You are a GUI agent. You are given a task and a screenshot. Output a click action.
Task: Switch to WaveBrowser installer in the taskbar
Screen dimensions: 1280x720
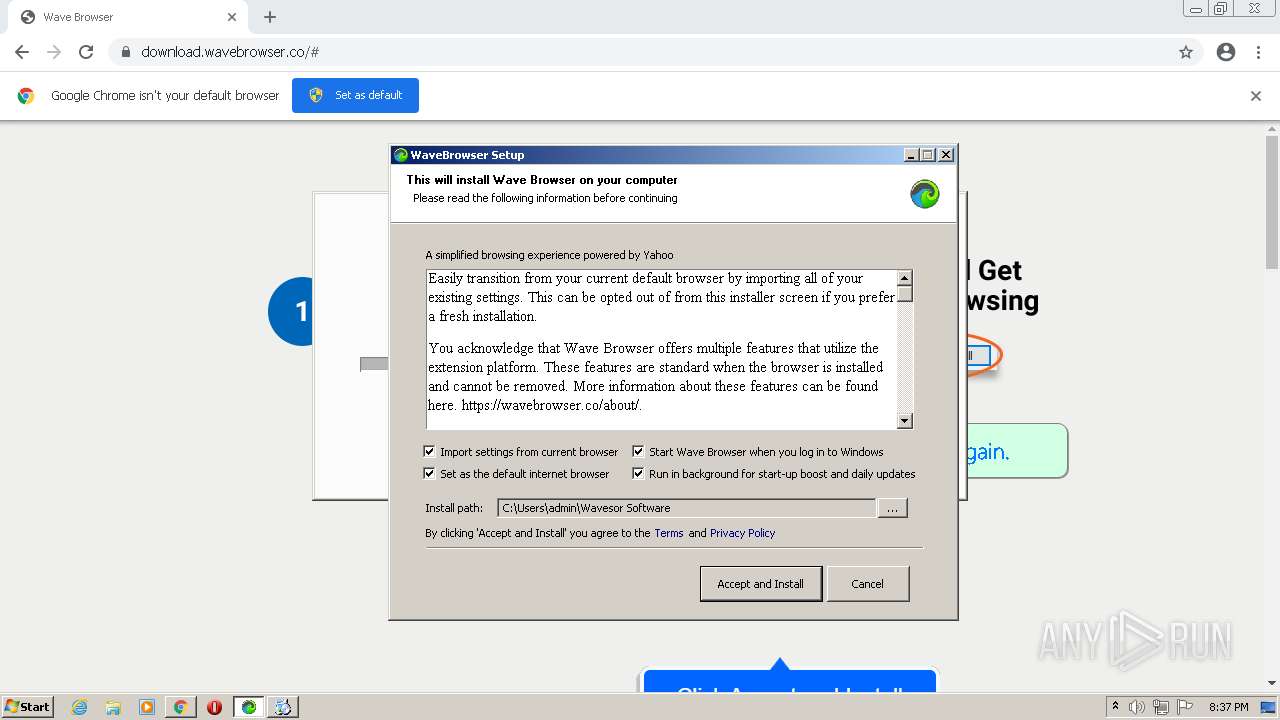[x=249, y=707]
